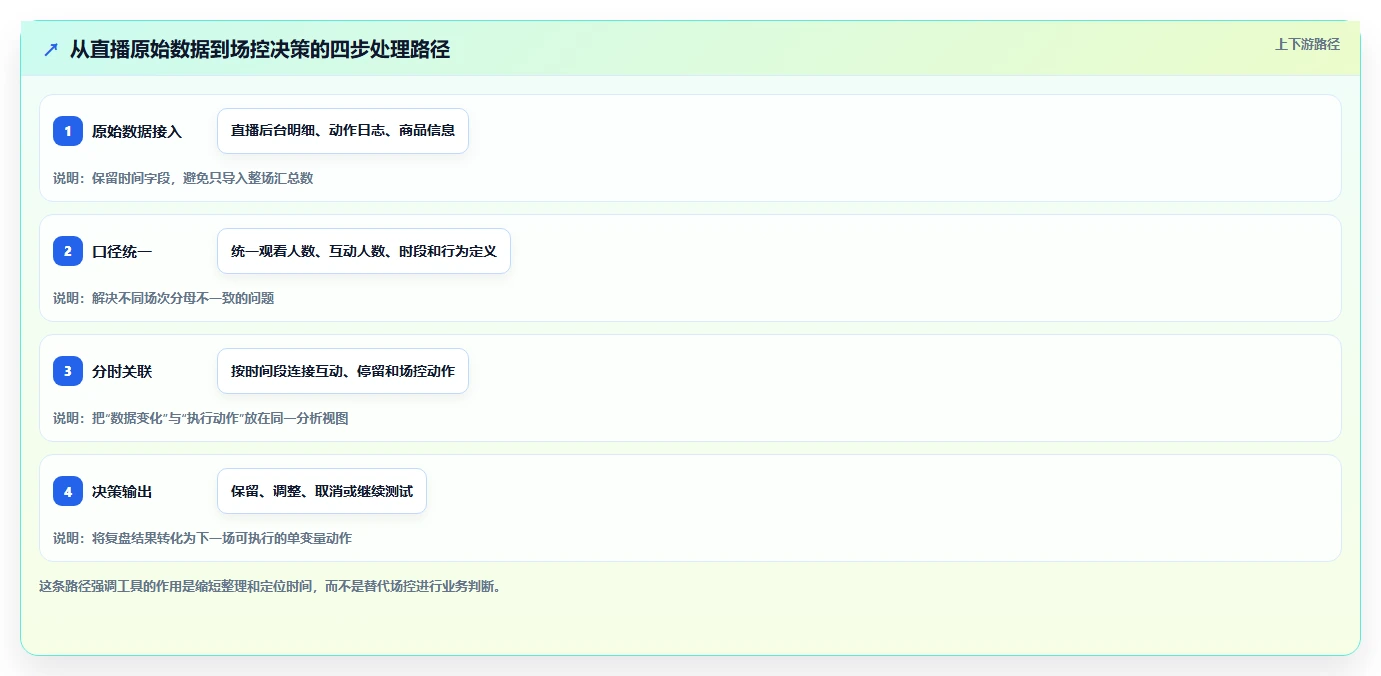Screen dimensions: 1381x676
Task: Click the 决策输出 step label
Action: coord(122,491)
